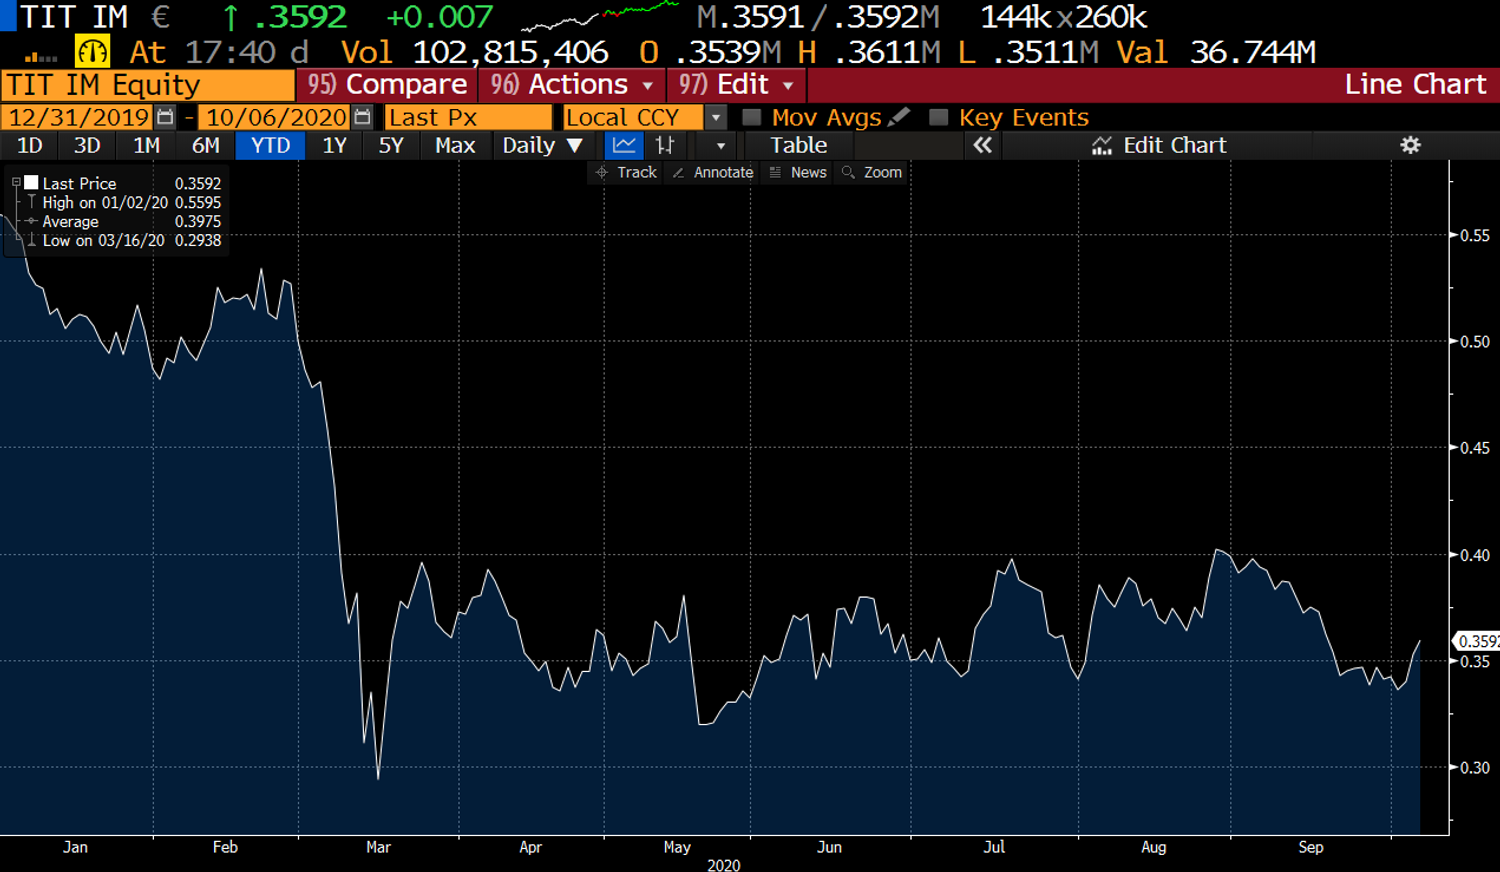The width and height of the screenshot is (1500, 872).
Task: Click the TIT IM Equity security field
Action: click(148, 85)
